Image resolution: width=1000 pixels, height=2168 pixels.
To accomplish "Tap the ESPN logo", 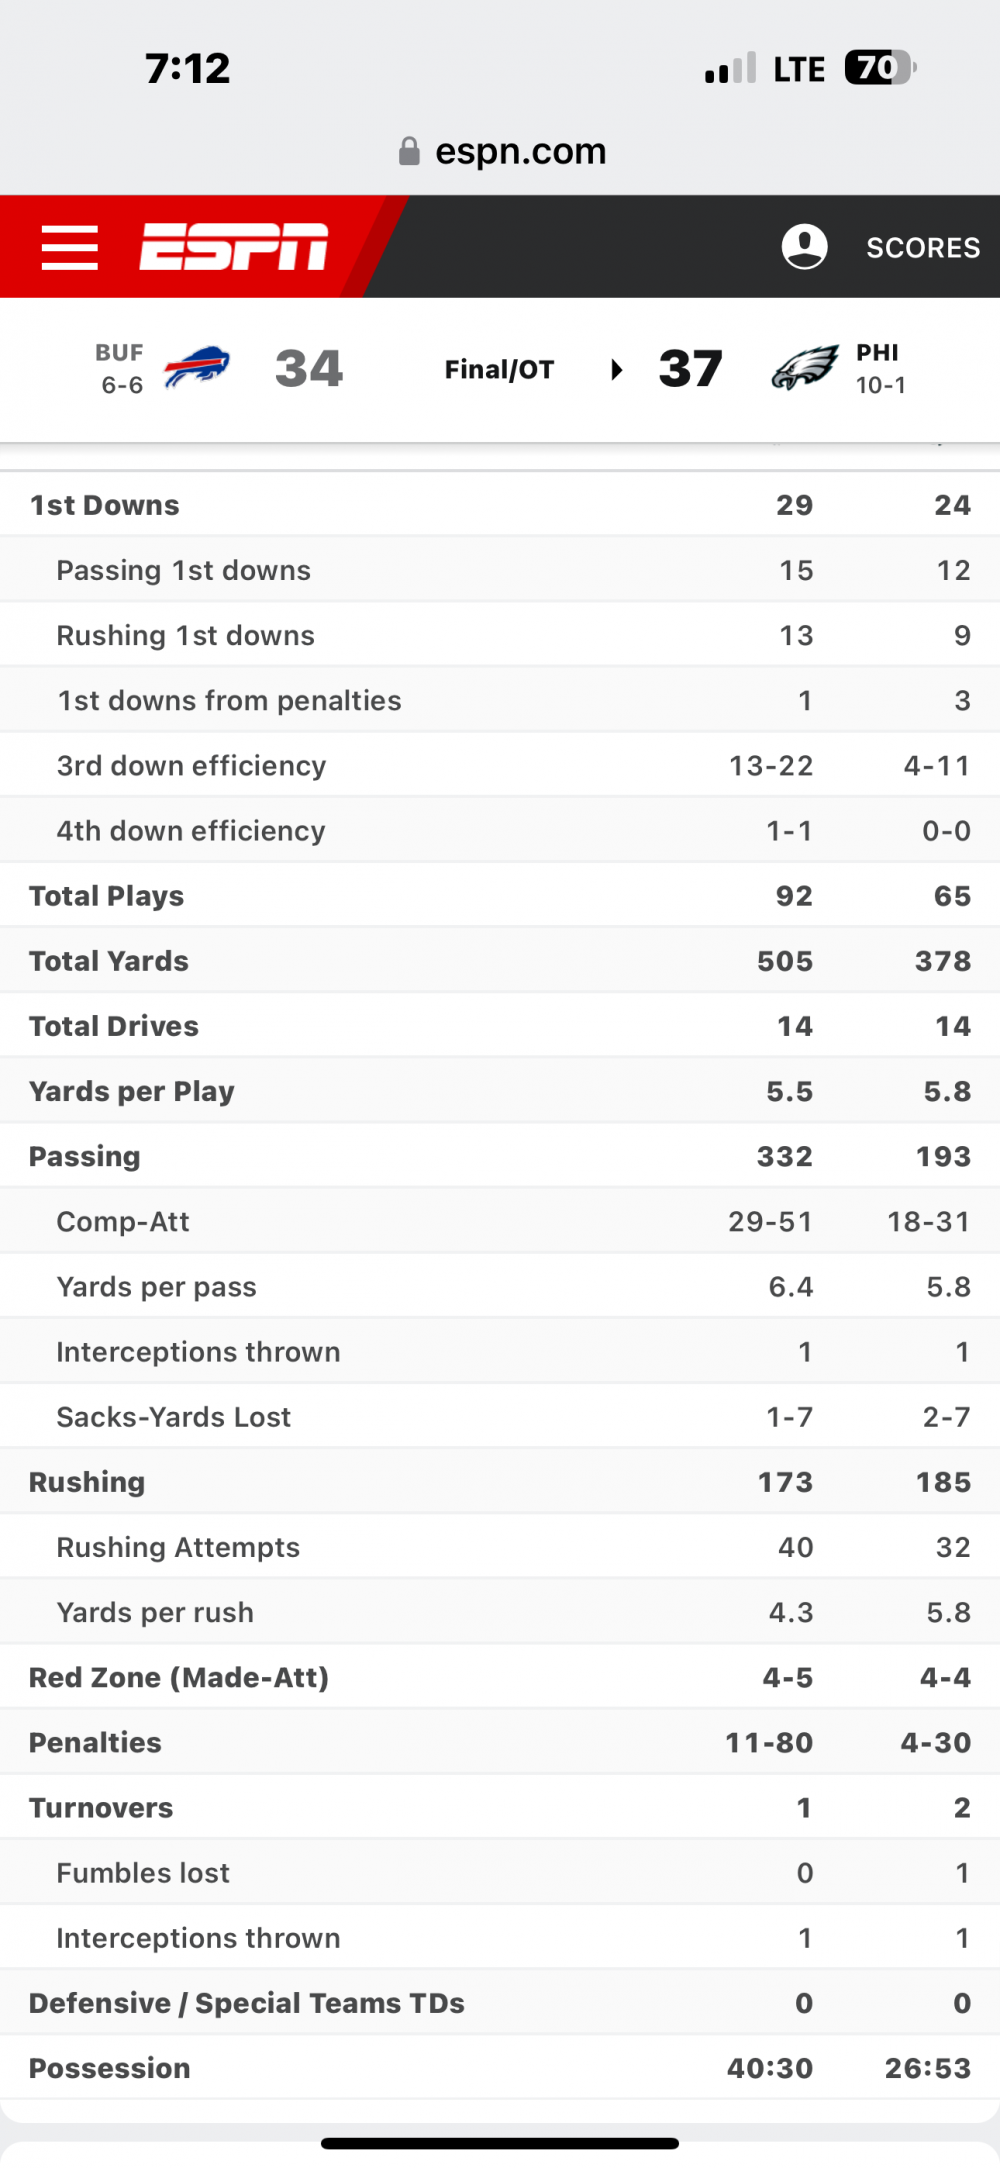I will [234, 247].
